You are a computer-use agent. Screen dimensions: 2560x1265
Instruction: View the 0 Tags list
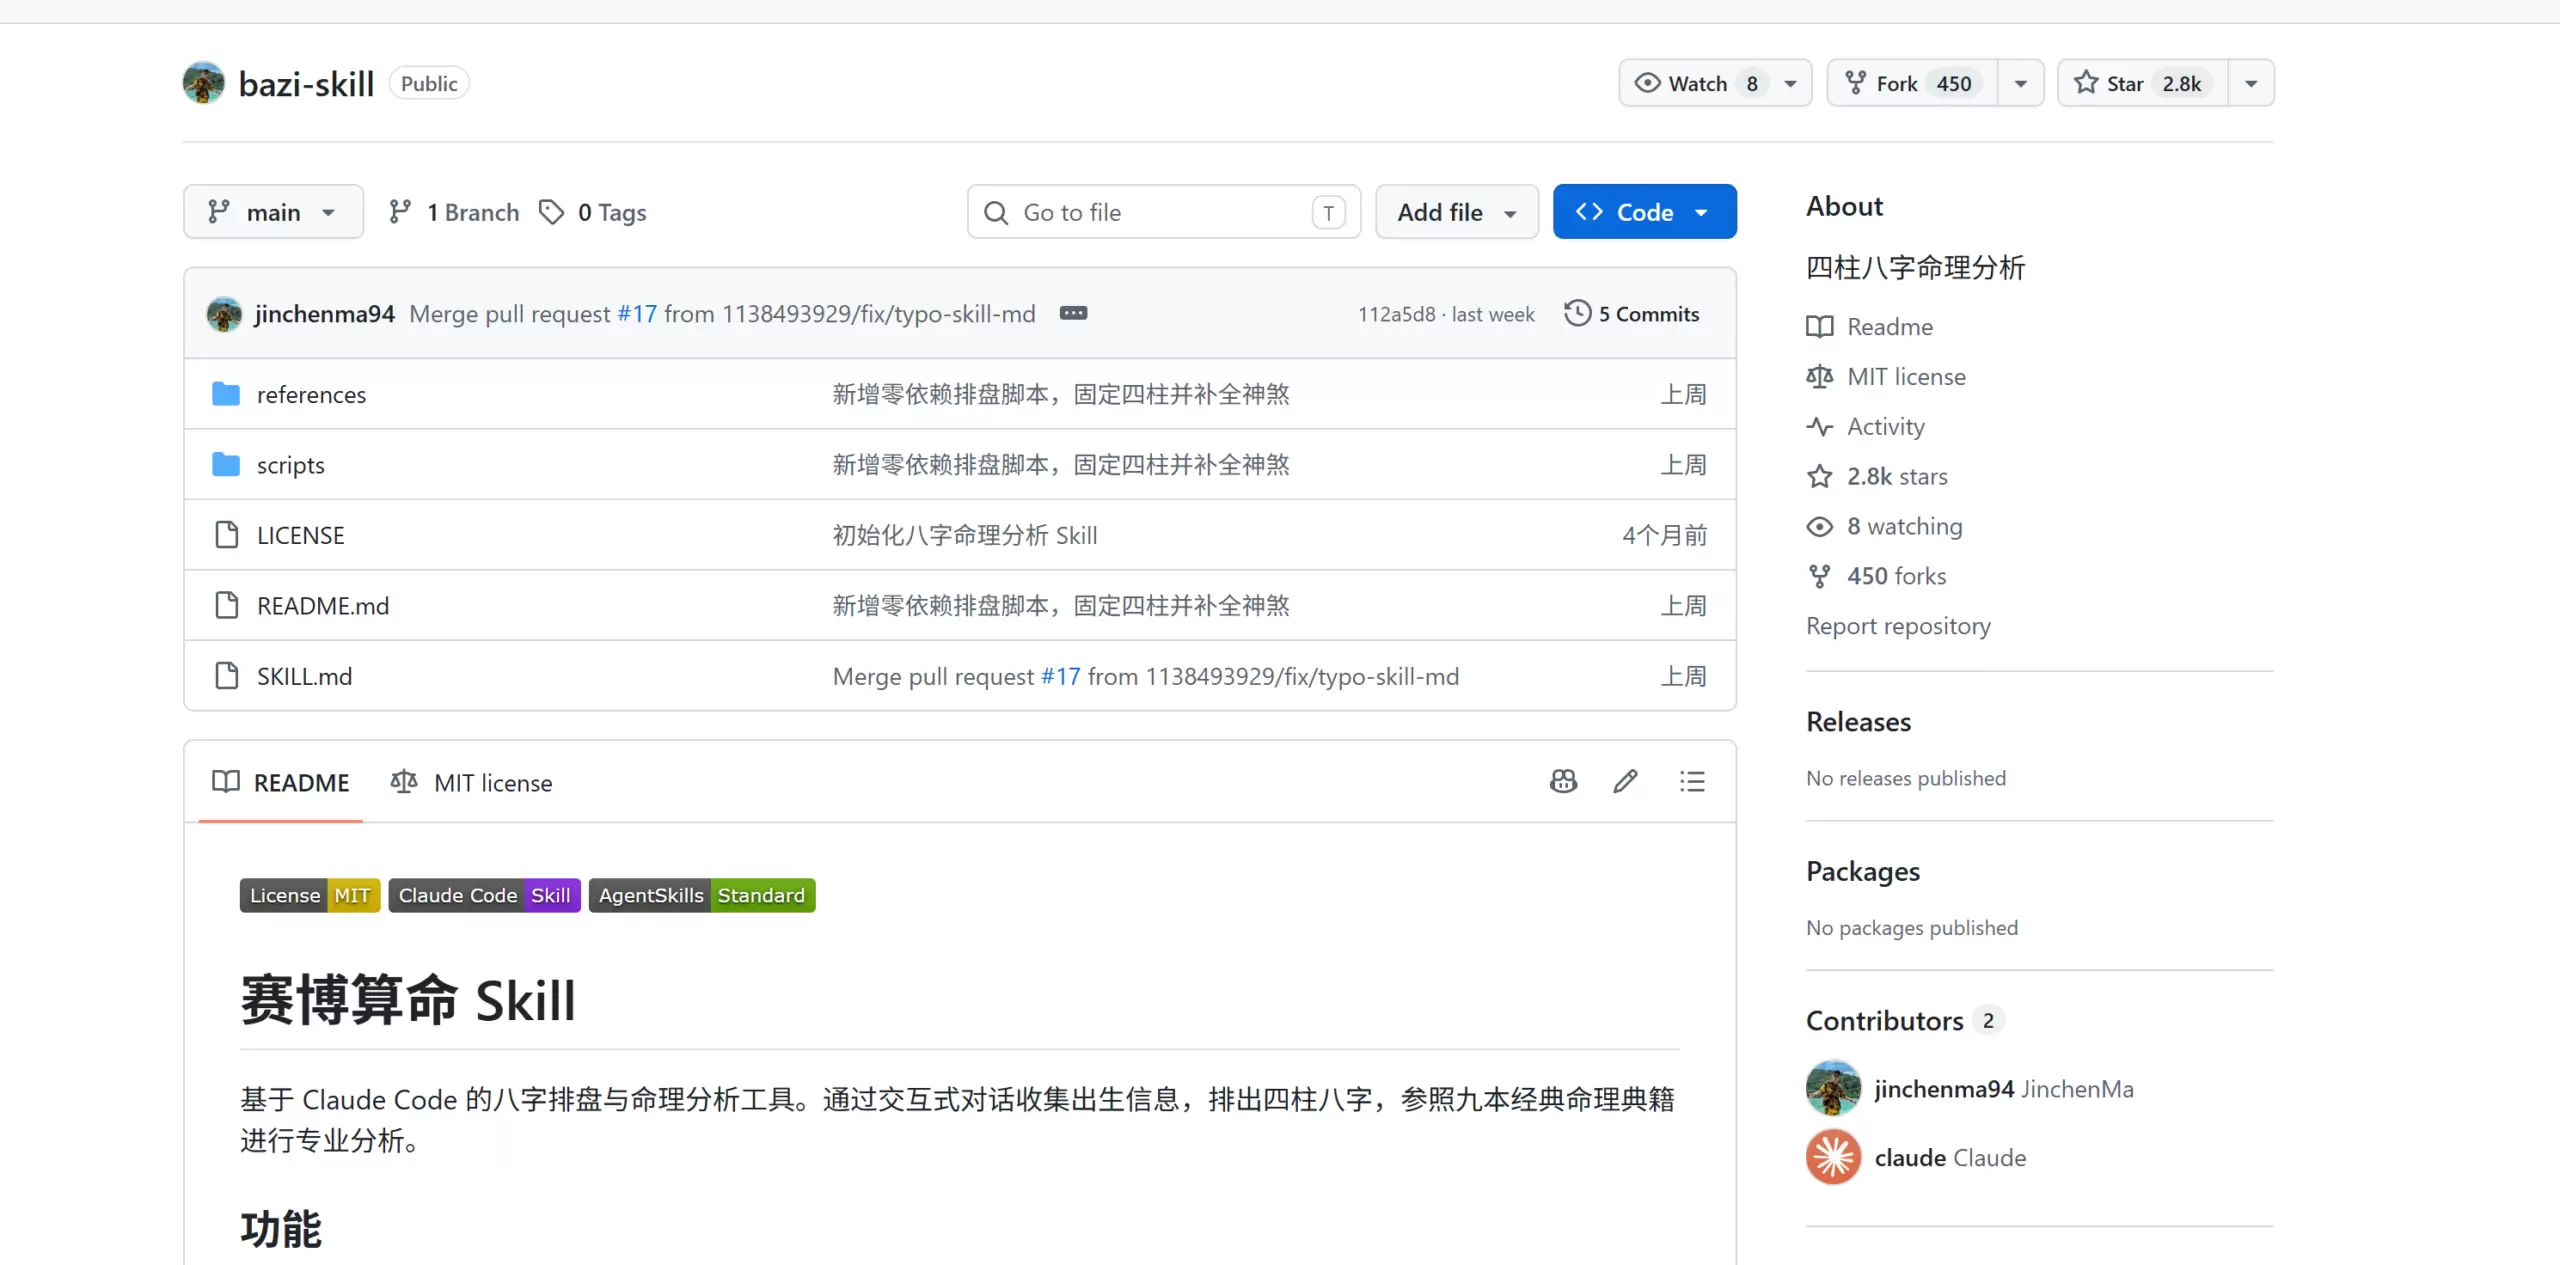click(593, 212)
